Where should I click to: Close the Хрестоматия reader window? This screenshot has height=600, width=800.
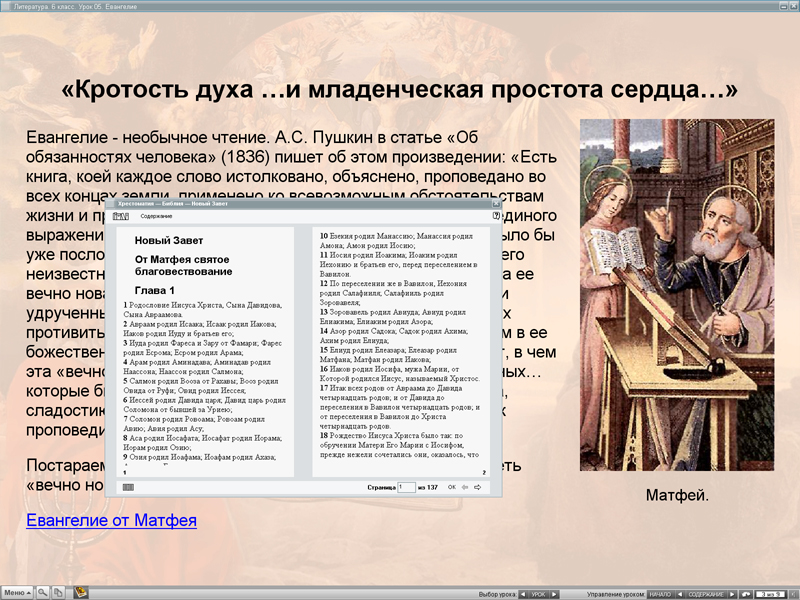497,203
